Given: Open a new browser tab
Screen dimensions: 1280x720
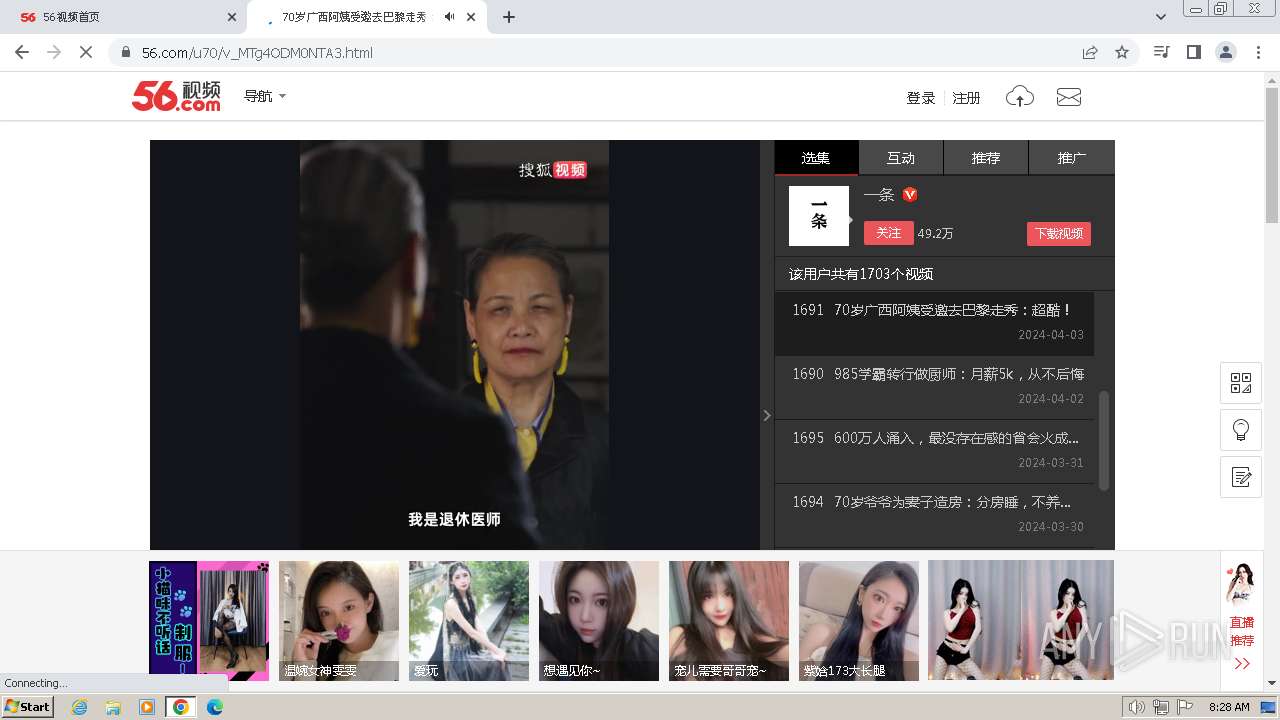Looking at the screenshot, I should pos(509,17).
